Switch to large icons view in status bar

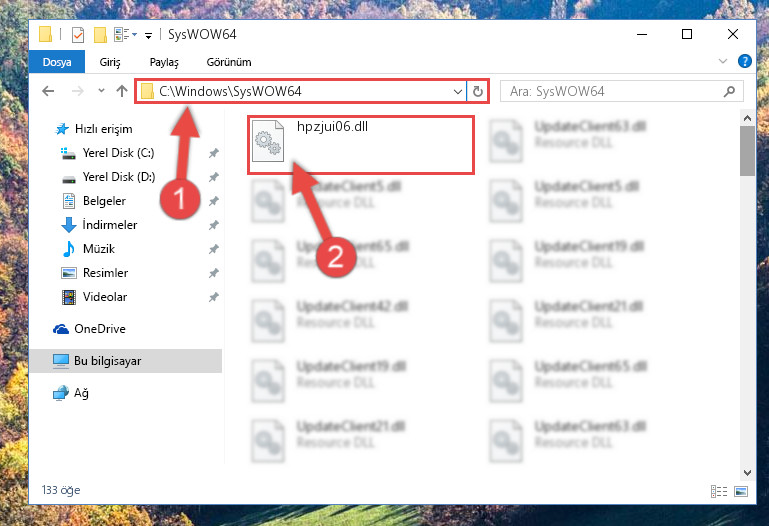(x=741, y=491)
